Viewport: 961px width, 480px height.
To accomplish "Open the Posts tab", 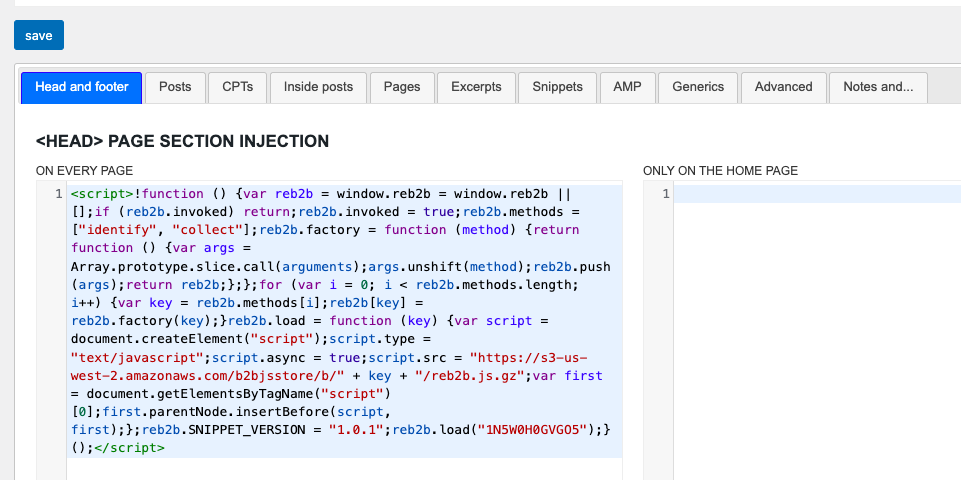I will pos(175,87).
